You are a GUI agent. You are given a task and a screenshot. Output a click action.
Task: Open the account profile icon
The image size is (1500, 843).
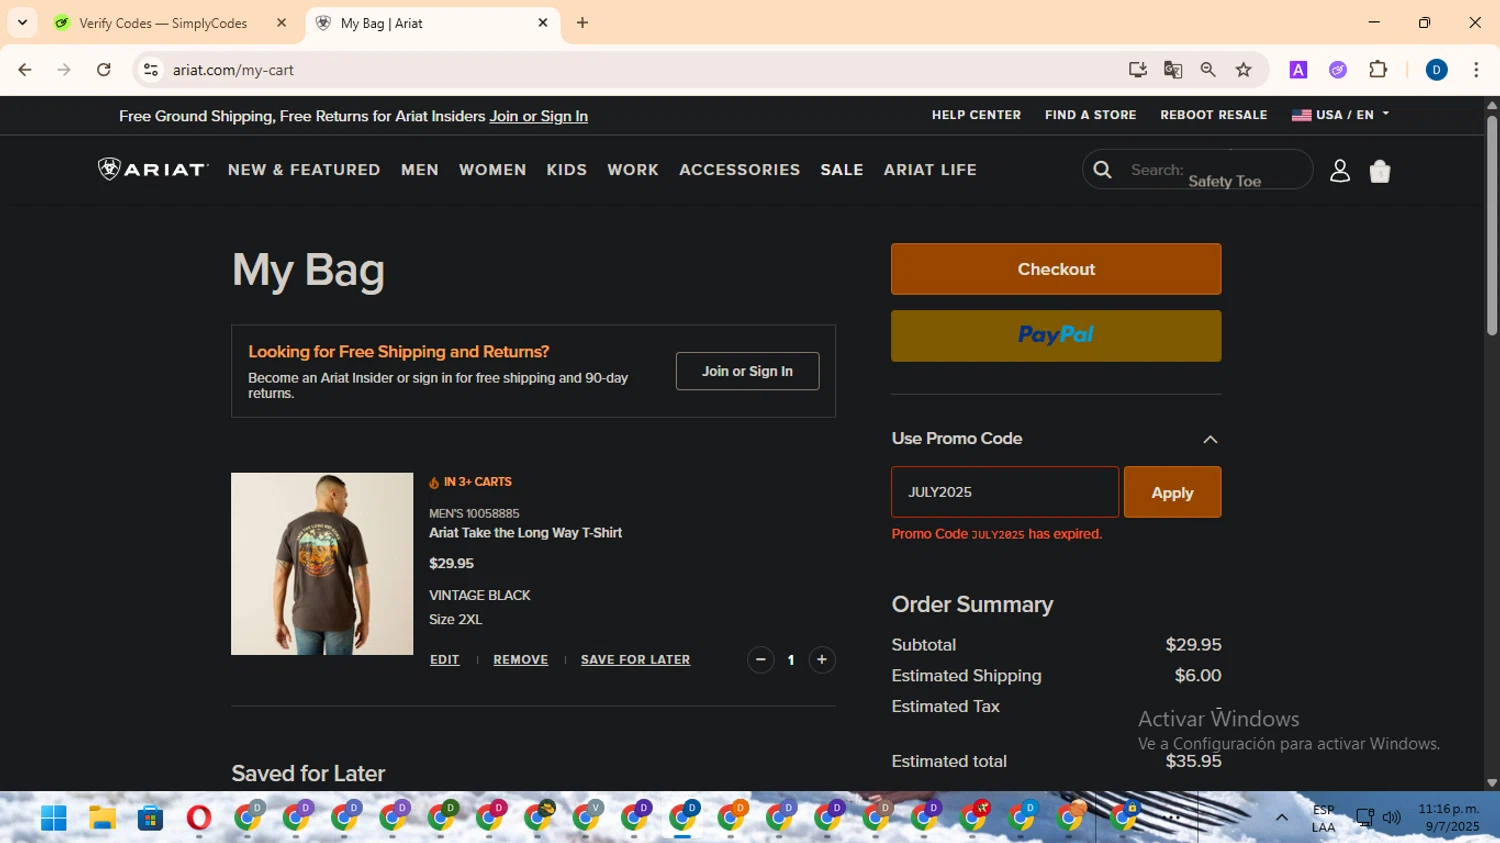(1340, 171)
